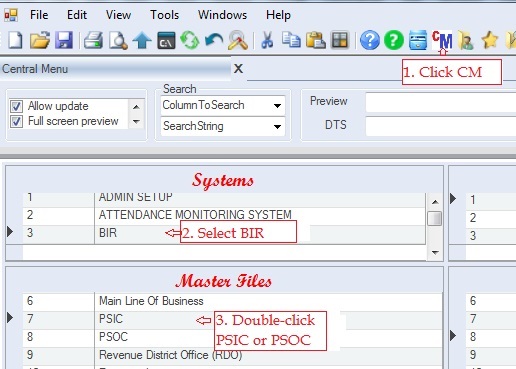
Task: Open the Tools menu
Action: 164,15
